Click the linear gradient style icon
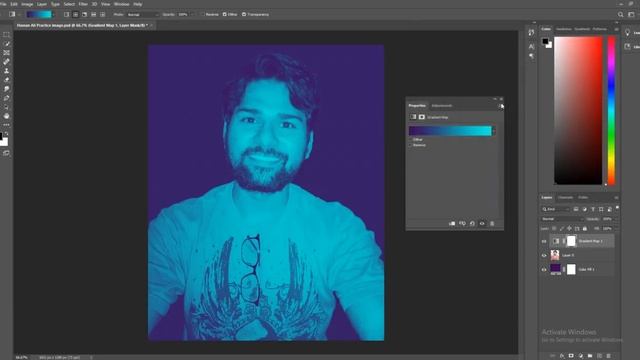 [x=67, y=14]
